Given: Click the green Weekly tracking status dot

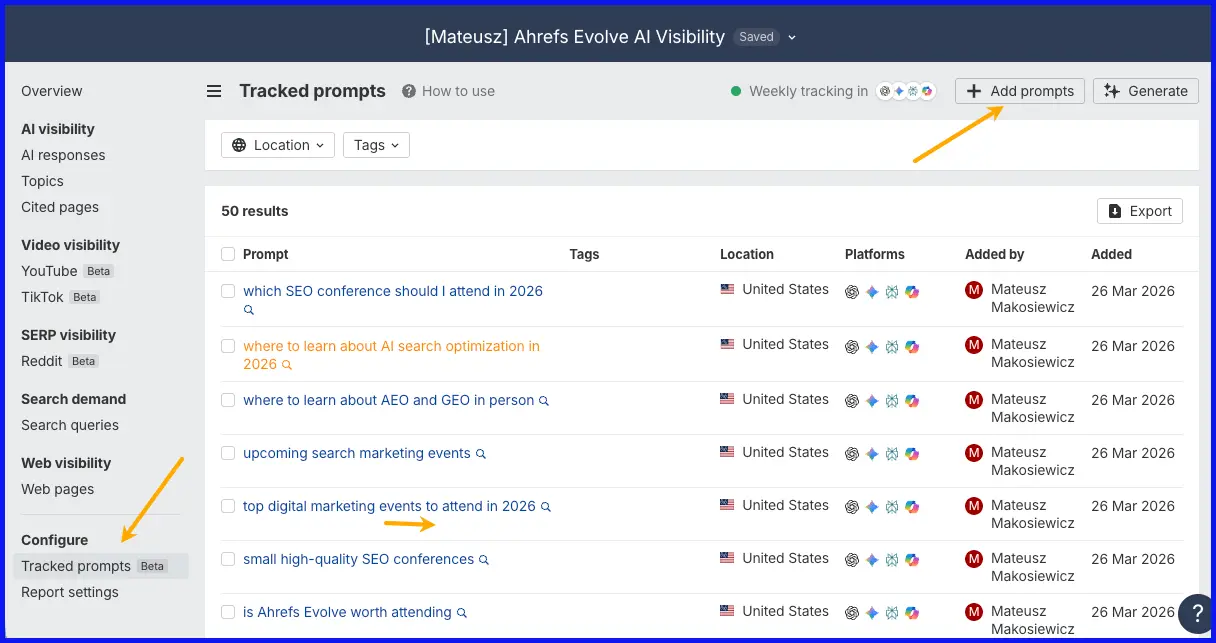Looking at the screenshot, I should pyautogui.click(x=736, y=91).
